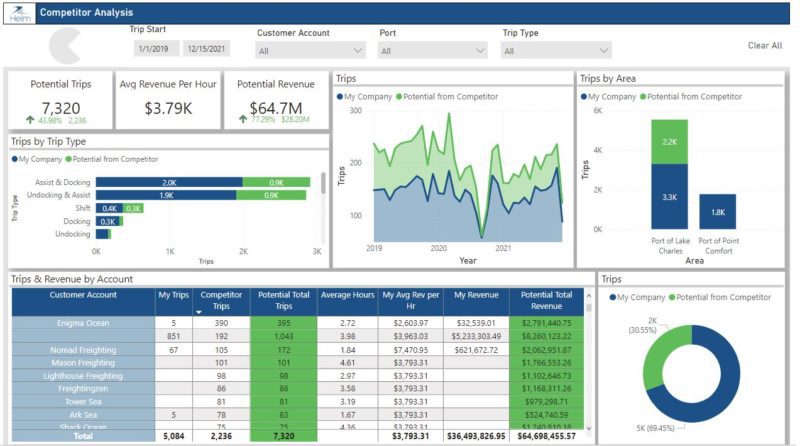Click the pie-shaped icon beside Trip Start
The width and height of the screenshot is (800, 446).
tap(66, 46)
